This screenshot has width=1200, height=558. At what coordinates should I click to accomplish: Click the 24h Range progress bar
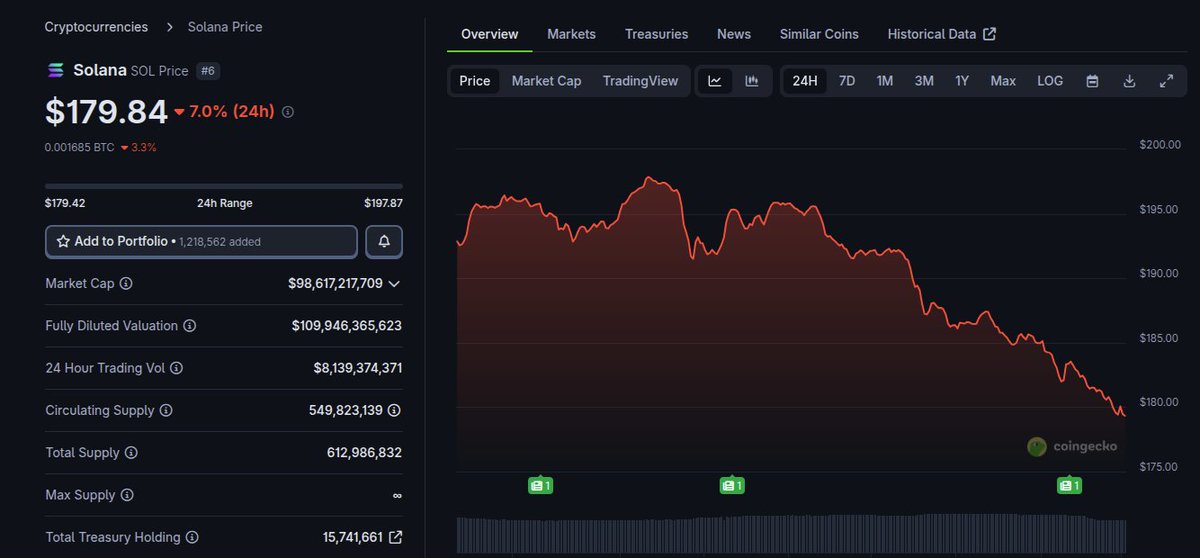click(224, 186)
